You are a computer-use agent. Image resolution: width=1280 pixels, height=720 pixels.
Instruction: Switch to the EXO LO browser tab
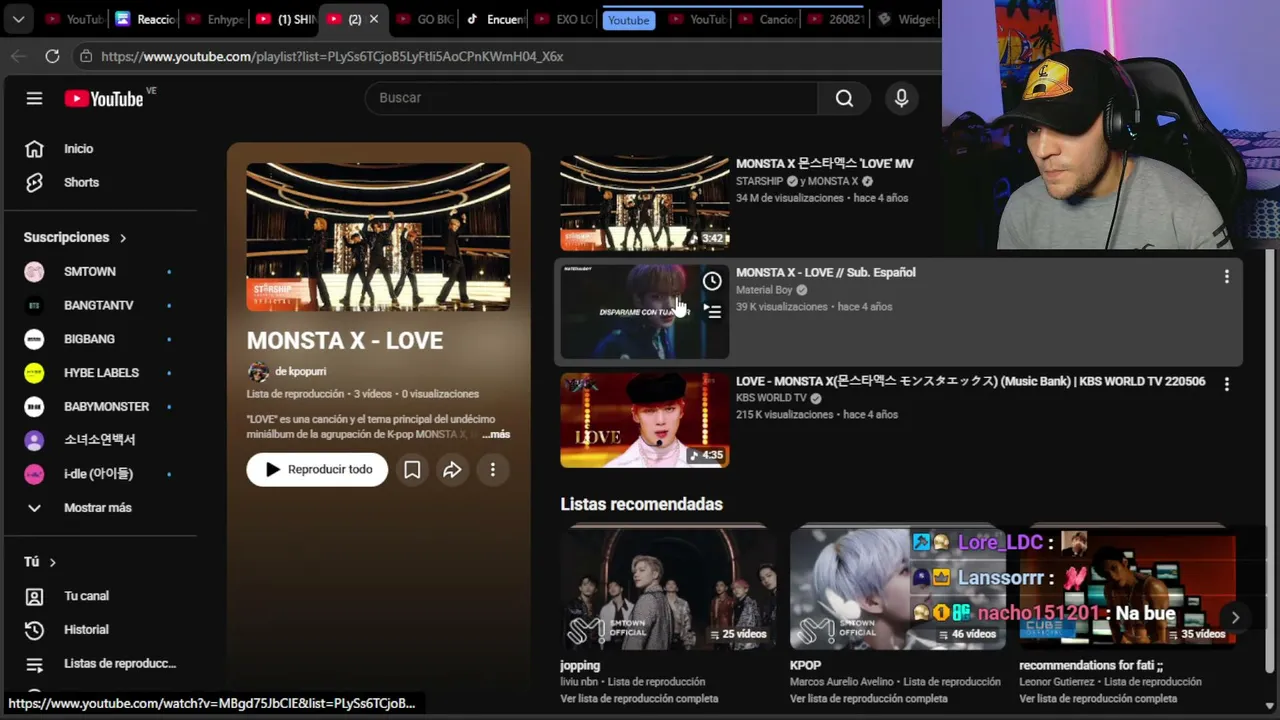pyautogui.click(x=565, y=19)
